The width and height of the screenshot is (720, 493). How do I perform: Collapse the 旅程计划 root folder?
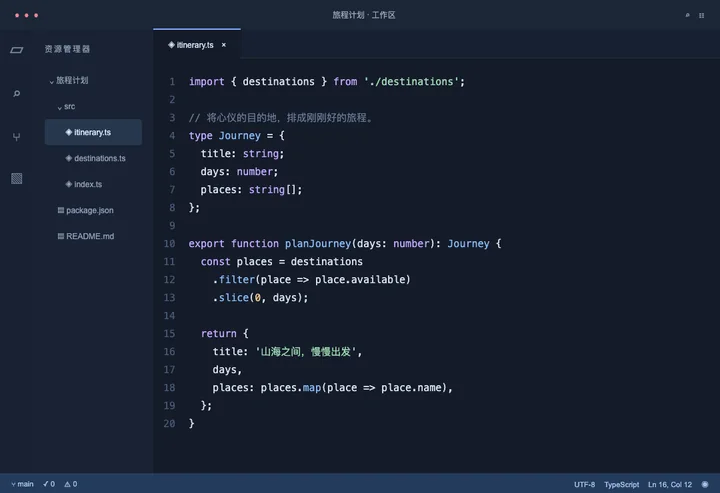point(51,81)
